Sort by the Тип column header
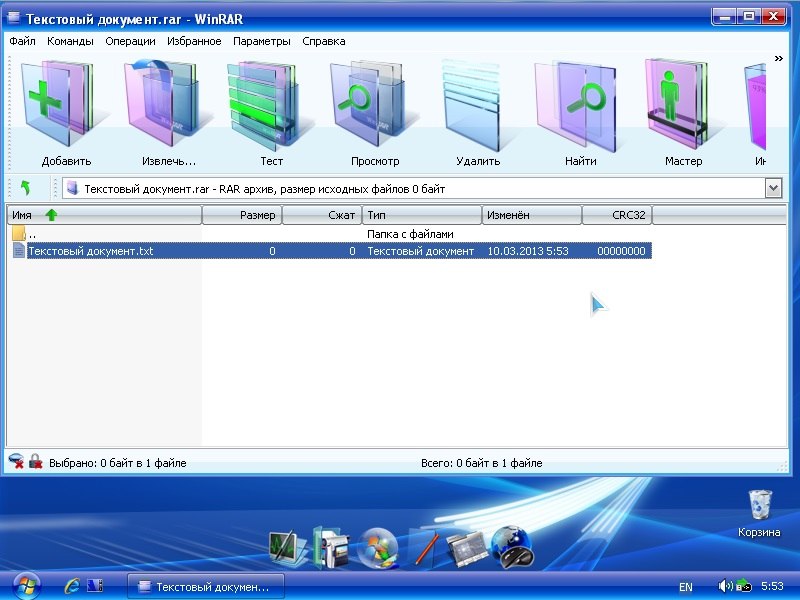This screenshot has height=600, width=800. (422, 215)
